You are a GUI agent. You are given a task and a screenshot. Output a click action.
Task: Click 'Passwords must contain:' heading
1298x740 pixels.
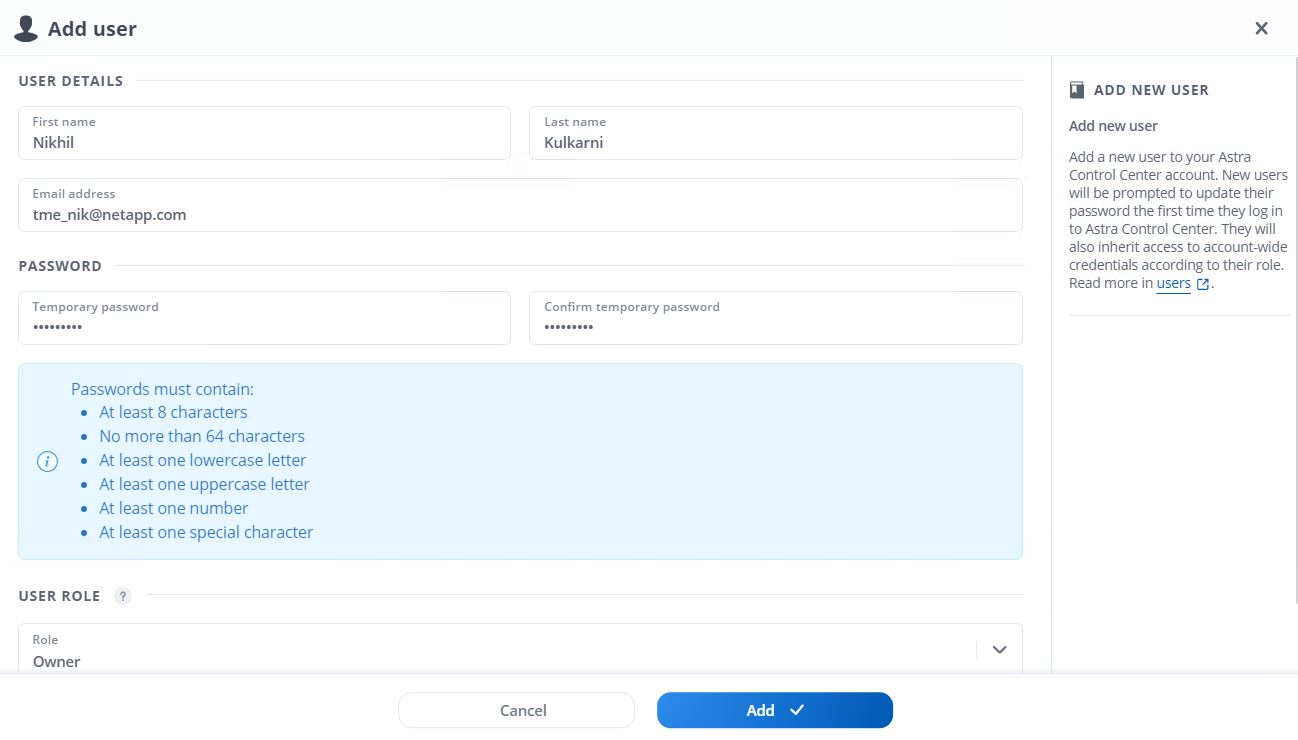[162, 389]
